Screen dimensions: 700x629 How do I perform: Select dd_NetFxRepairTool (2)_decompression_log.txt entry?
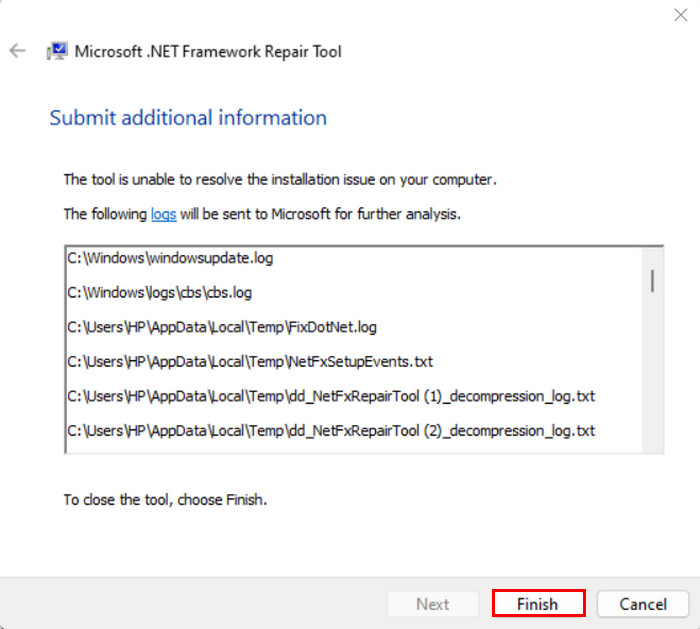click(331, 430)
